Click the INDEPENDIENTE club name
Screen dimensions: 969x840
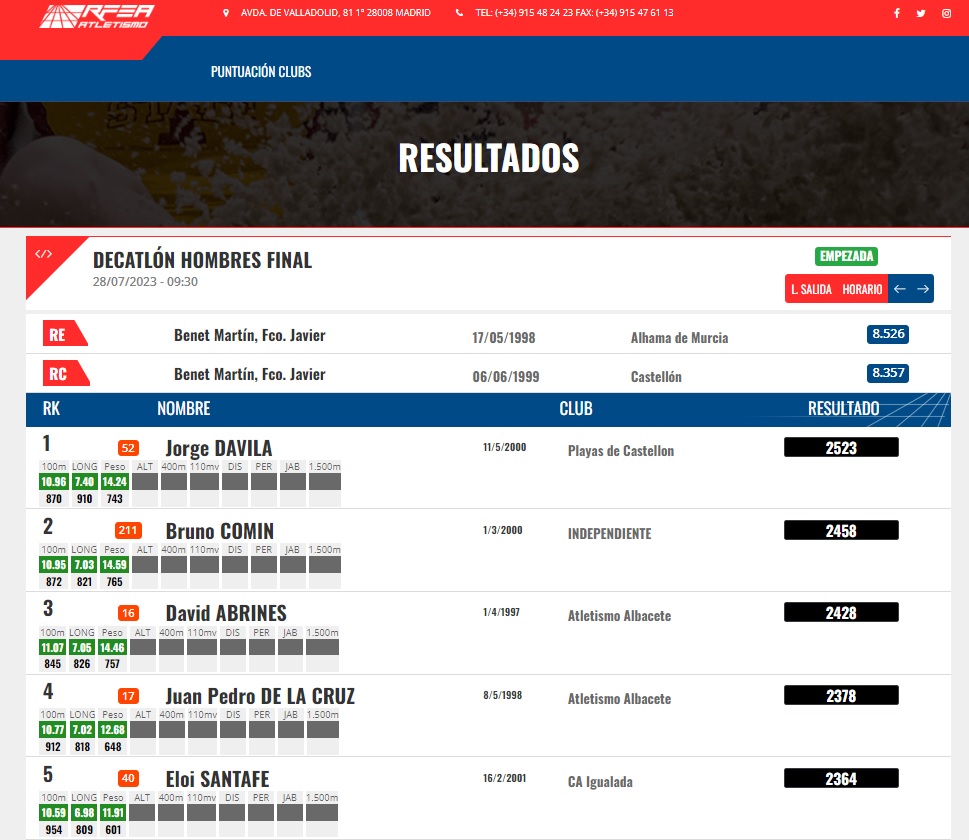(609, 533)
